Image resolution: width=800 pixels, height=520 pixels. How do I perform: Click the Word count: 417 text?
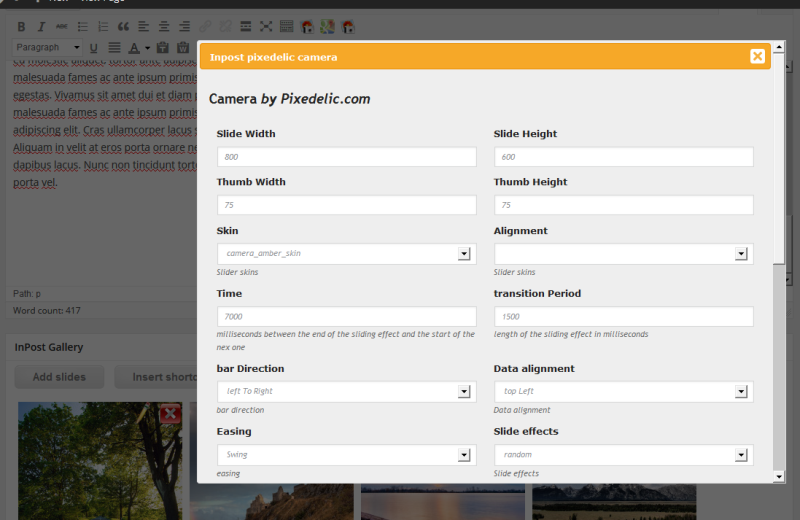46,310
